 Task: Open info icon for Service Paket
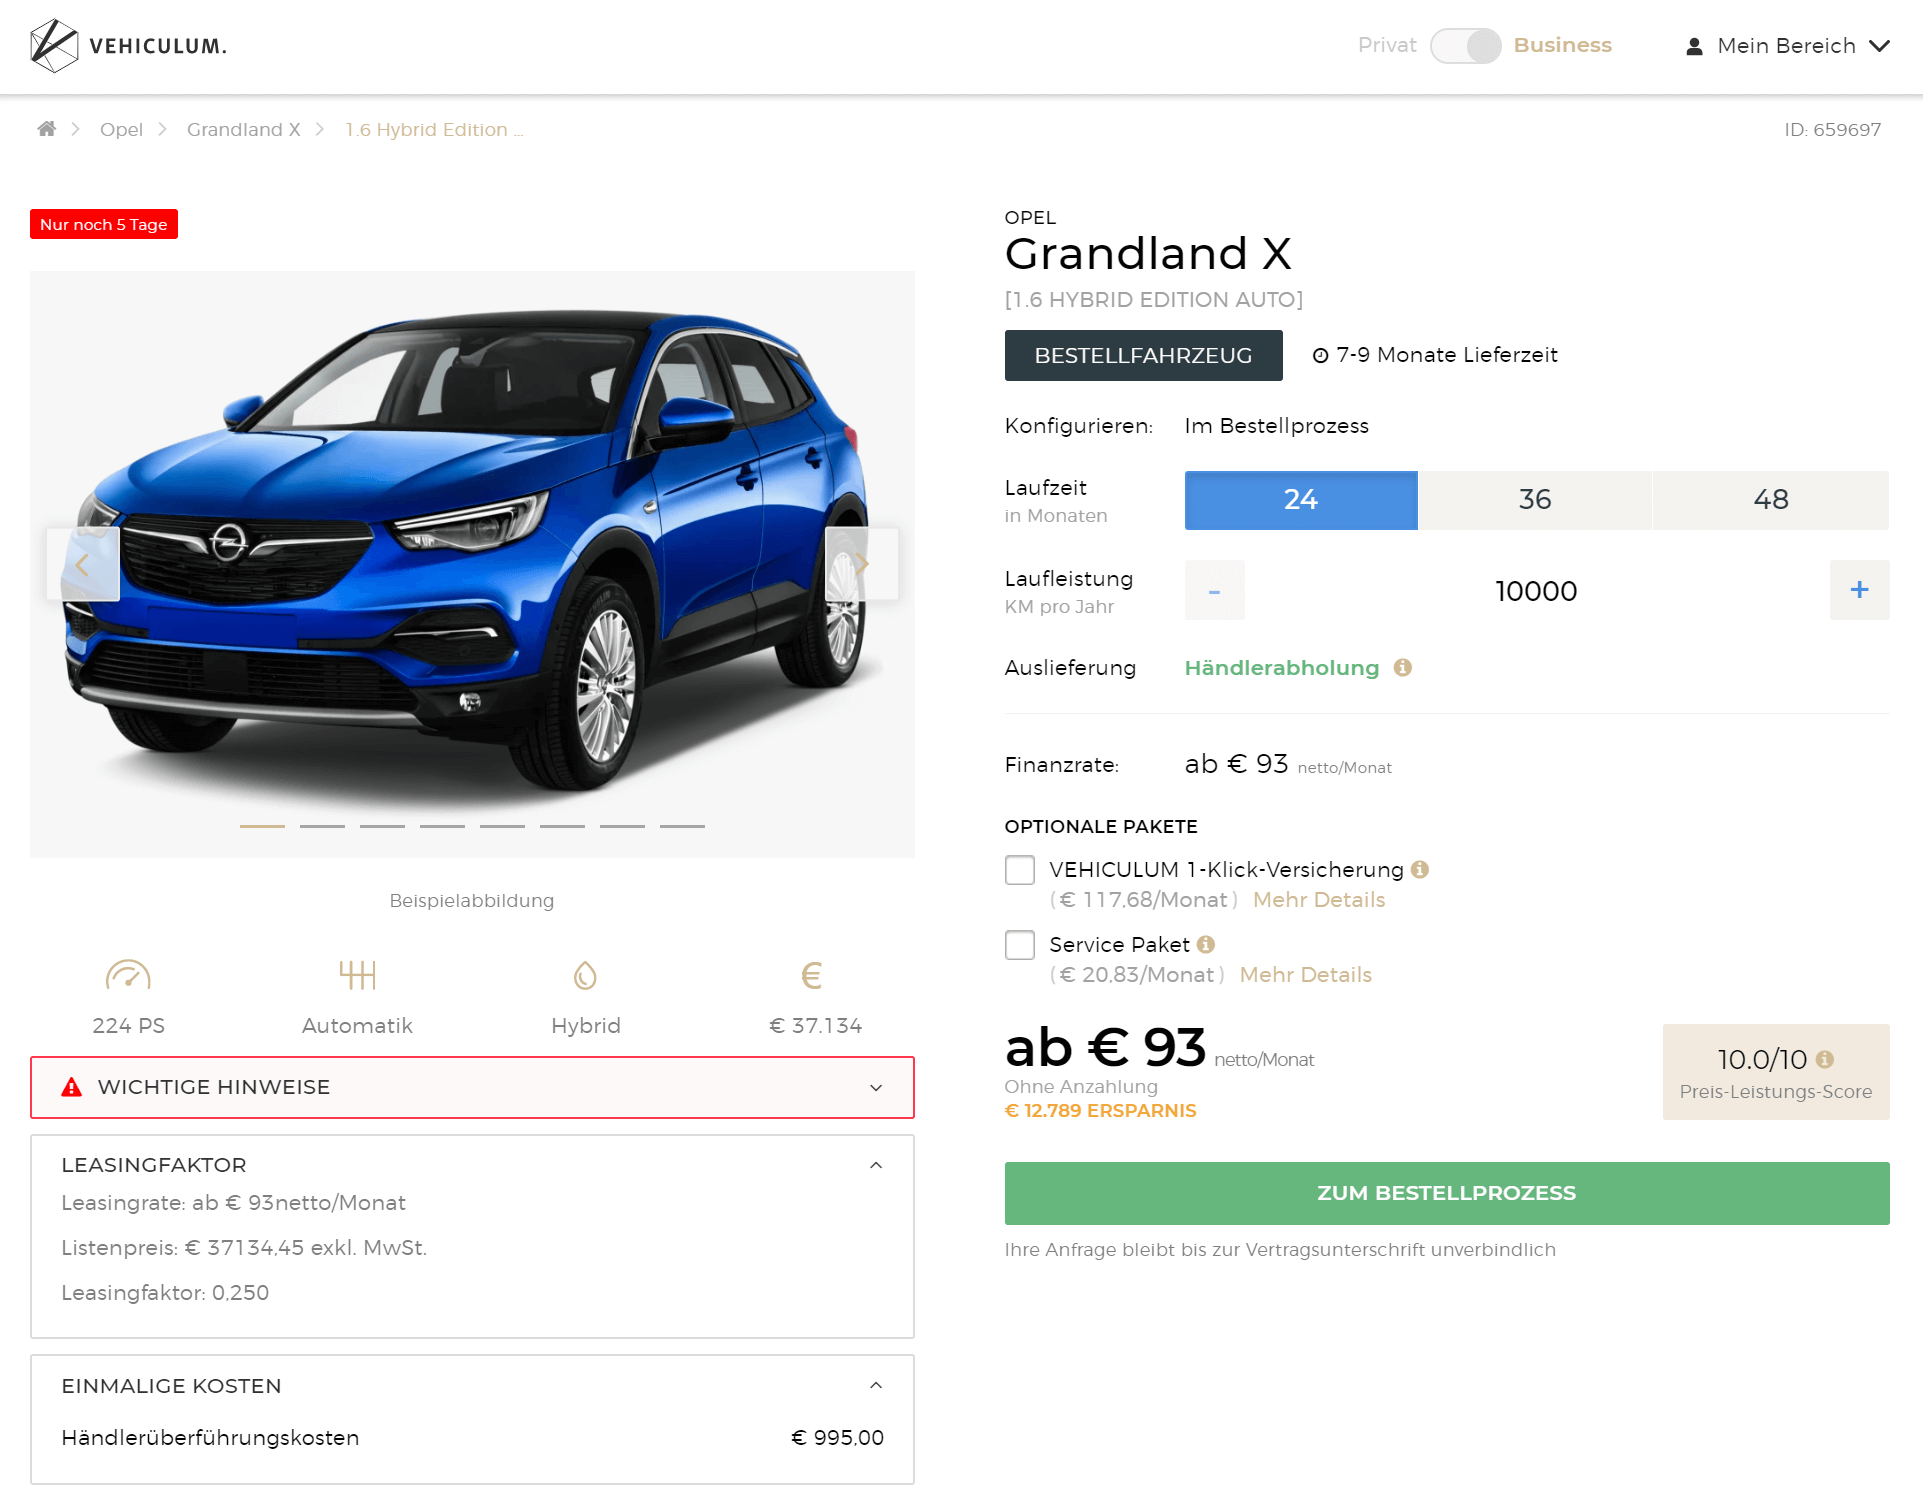[1206, 944]
